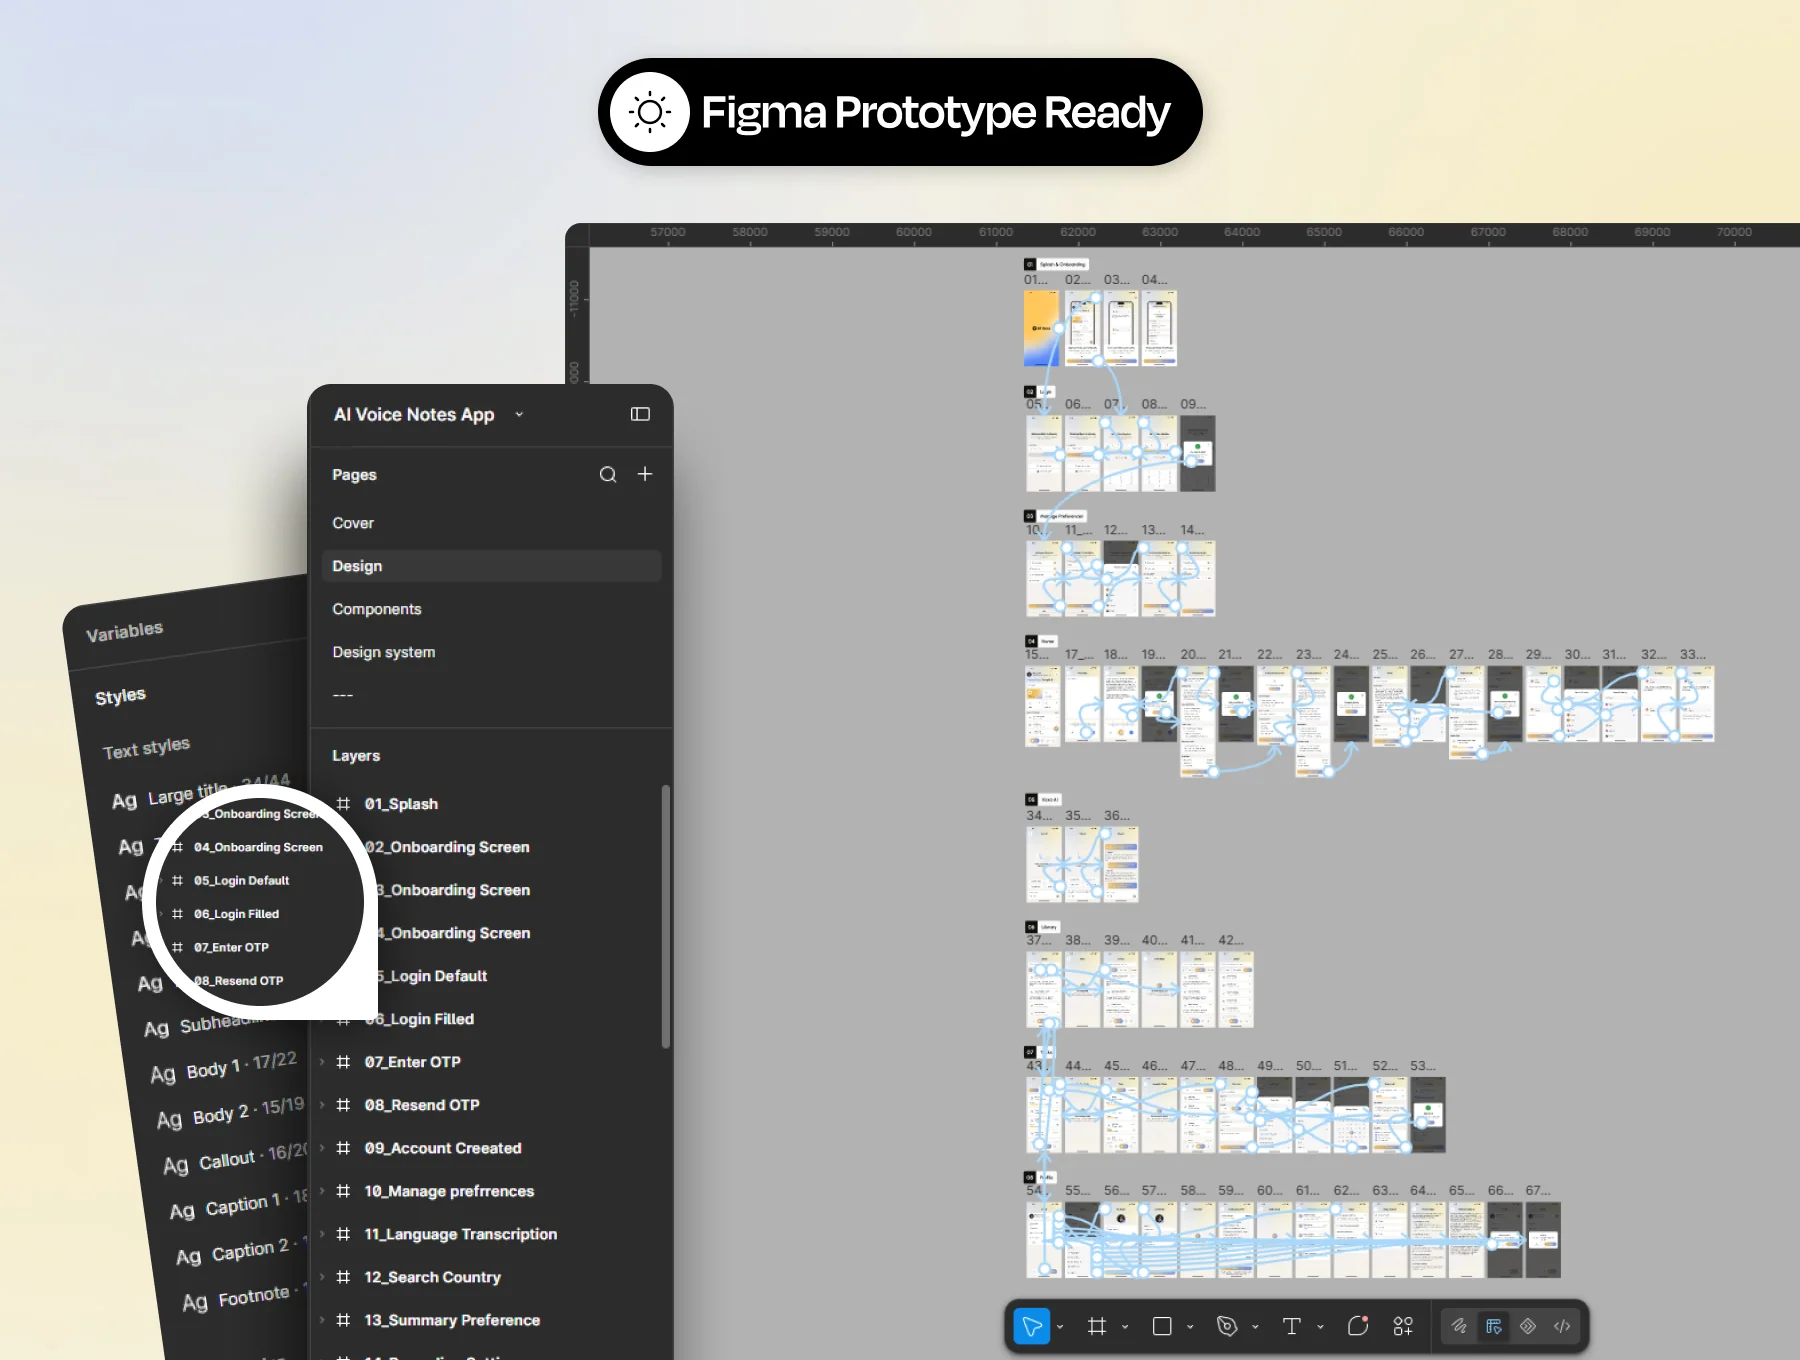Open Text tool options dropdown arrow
The image size is (1800, 1360).
[x=1320, y=1327]
